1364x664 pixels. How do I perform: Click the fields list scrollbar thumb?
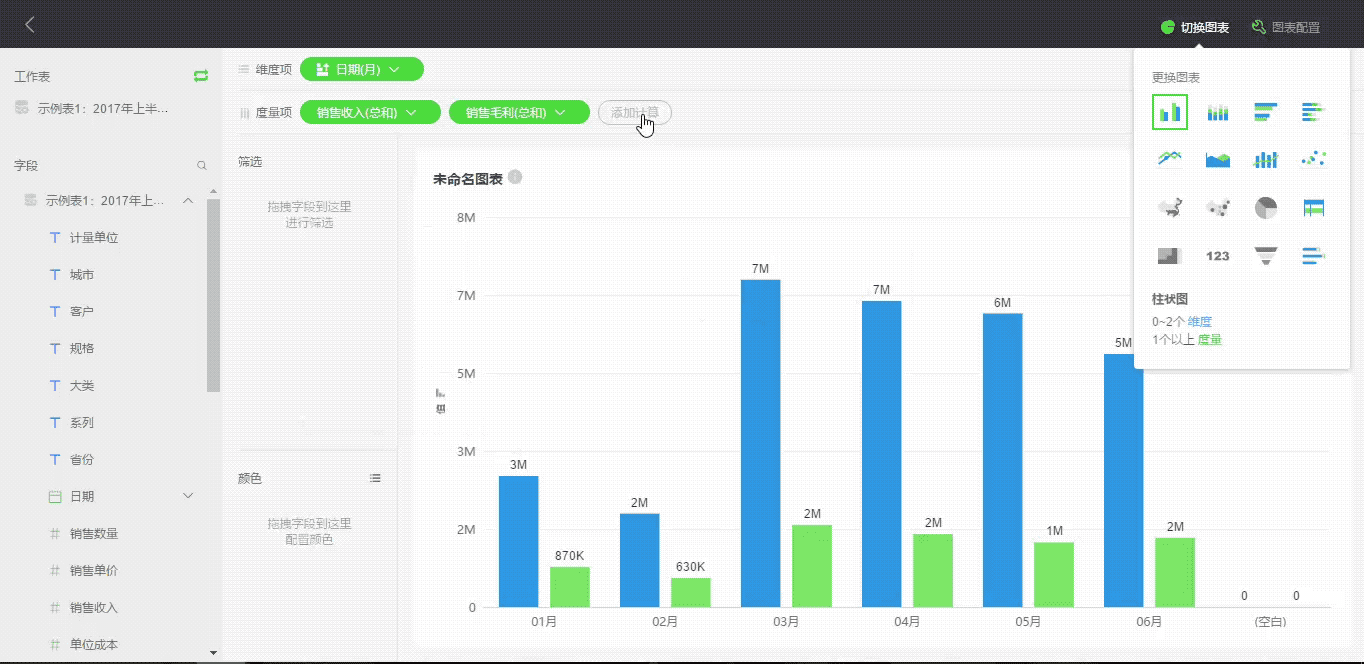point(213,295)
